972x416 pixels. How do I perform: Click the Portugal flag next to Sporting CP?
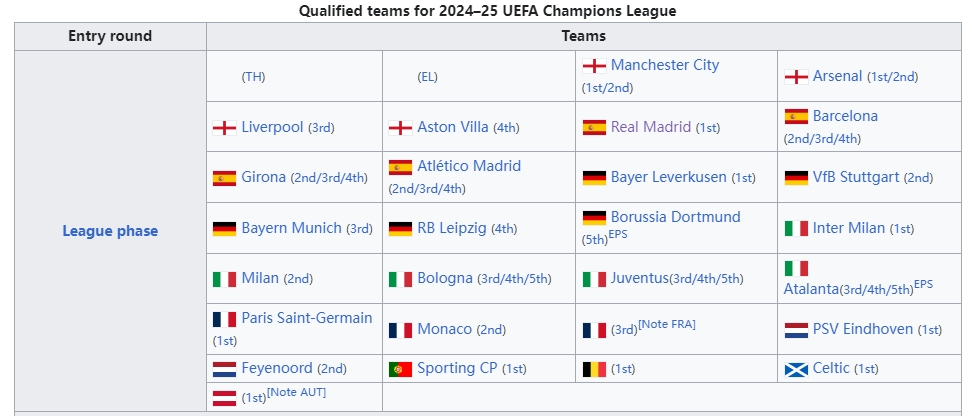point(400,370)
